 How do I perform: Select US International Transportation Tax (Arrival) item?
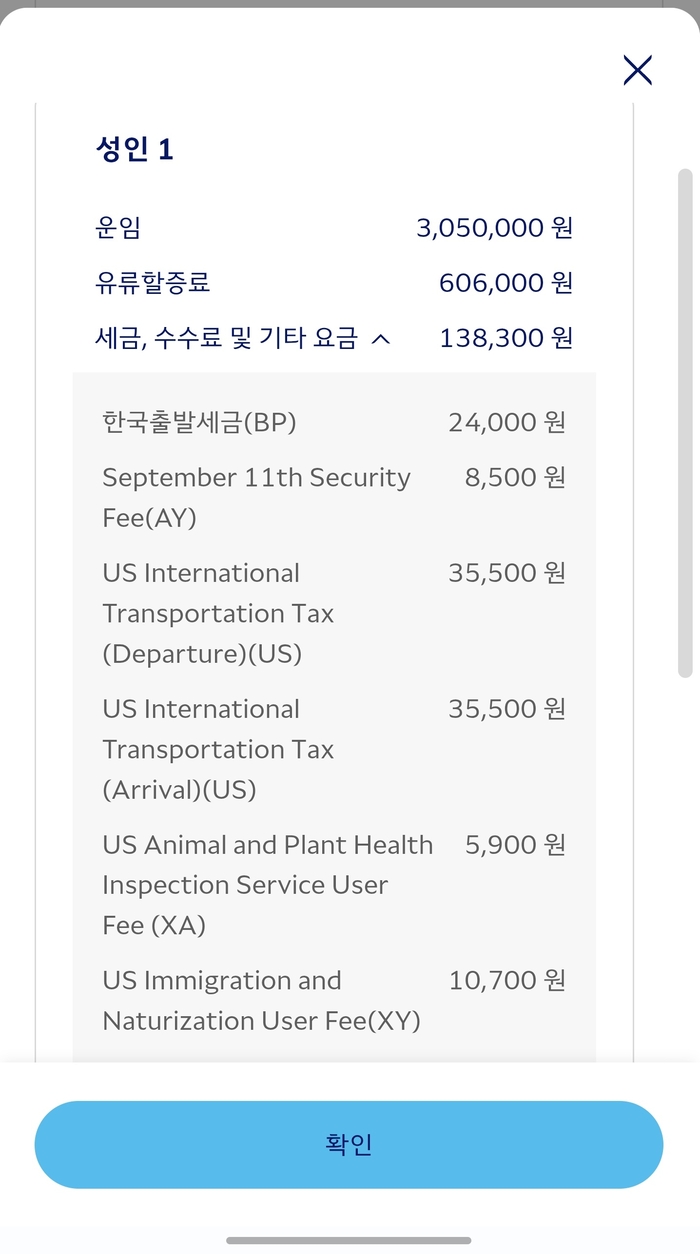coord(218,749)
